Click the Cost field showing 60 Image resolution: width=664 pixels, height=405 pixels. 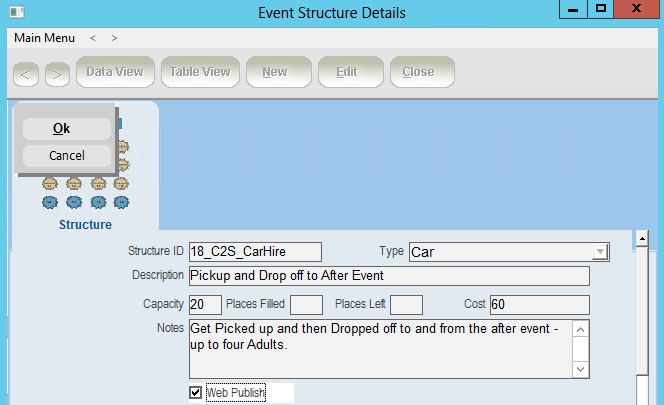coord(540,305)
